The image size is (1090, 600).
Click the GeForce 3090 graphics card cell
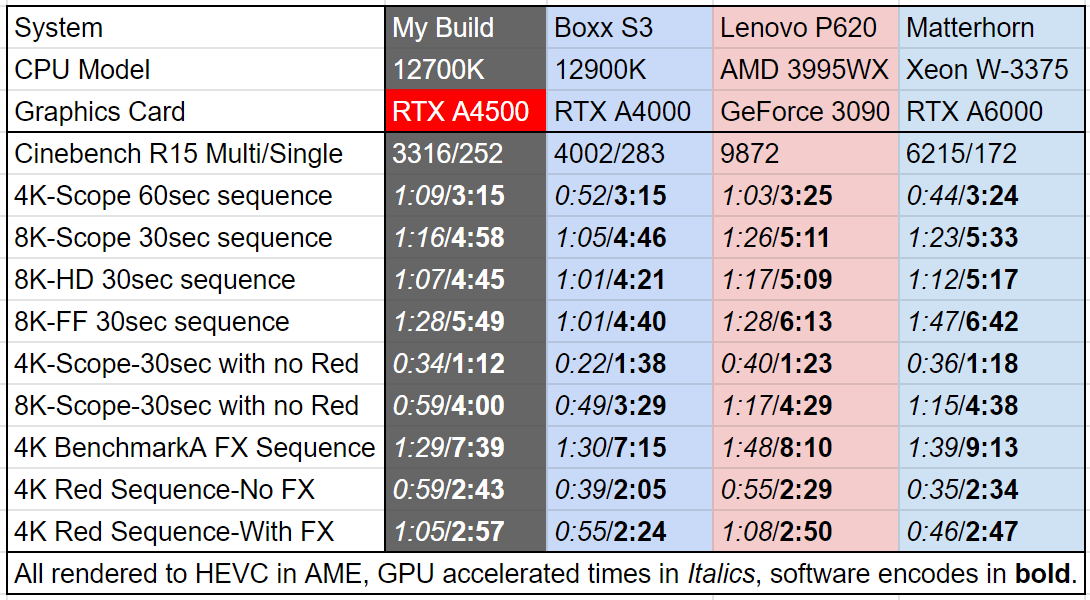click(806, 111)
